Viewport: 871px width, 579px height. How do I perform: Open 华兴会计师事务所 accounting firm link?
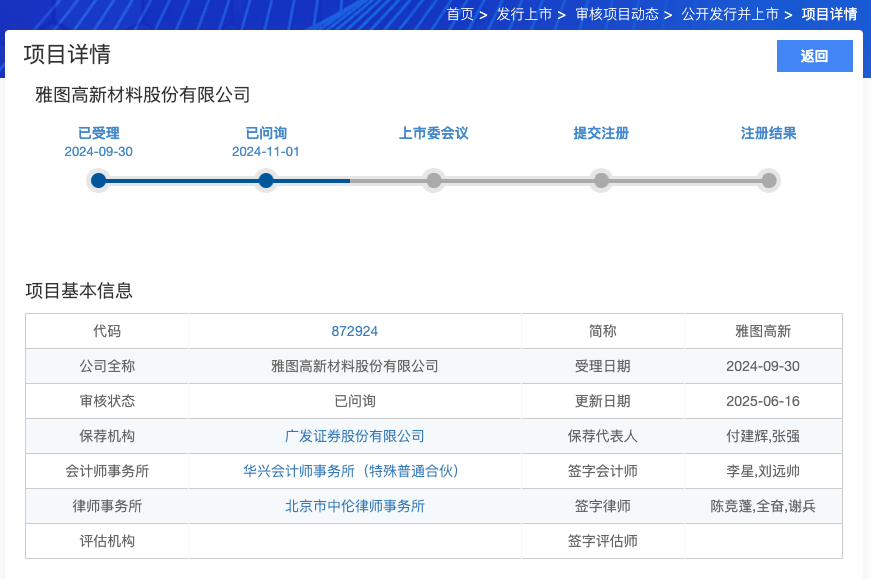pyautogui.click(x=351, y=471)
